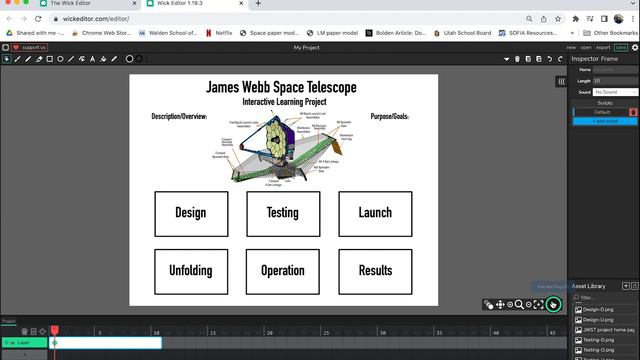Viewport: 640px width, 360px height.
Task: Click the recenter canvas icon
Action: (x=538, y=304)
